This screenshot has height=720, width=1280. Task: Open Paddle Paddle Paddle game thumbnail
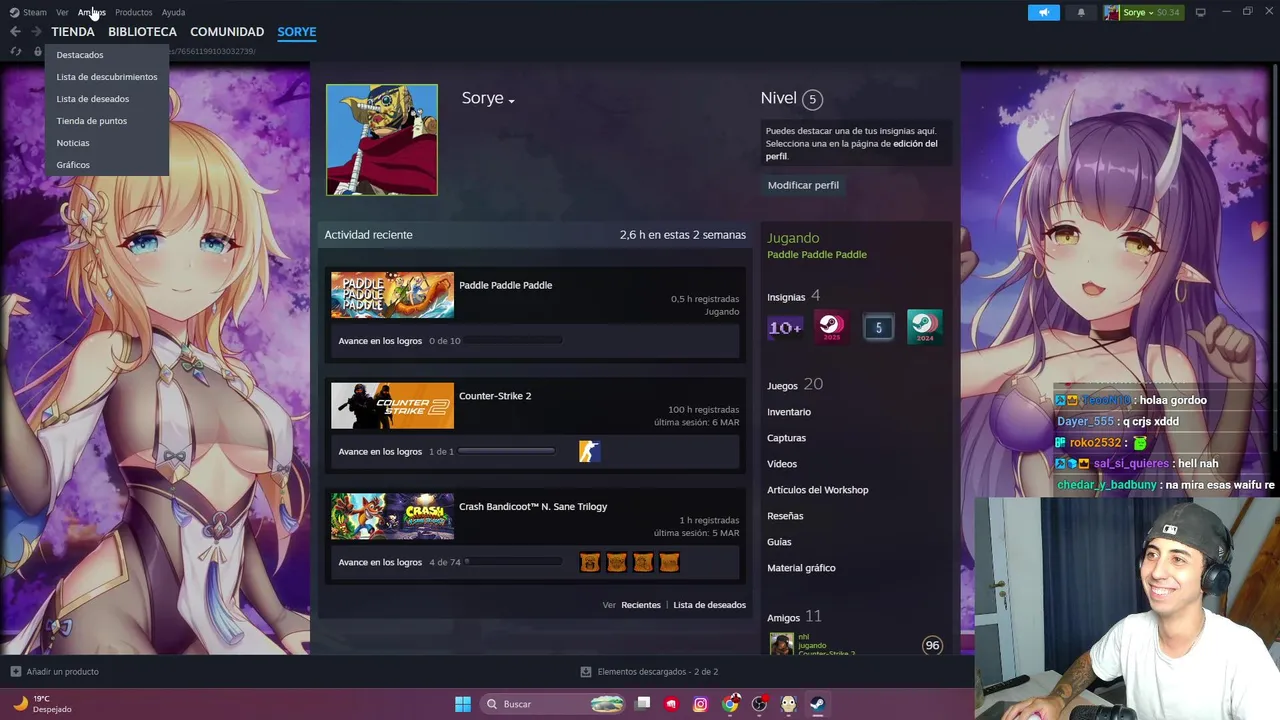point(392,295)
